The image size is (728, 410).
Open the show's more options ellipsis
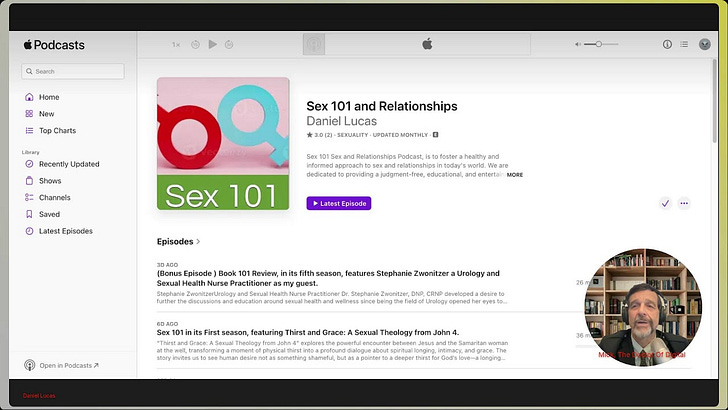(x=684, y=203)
